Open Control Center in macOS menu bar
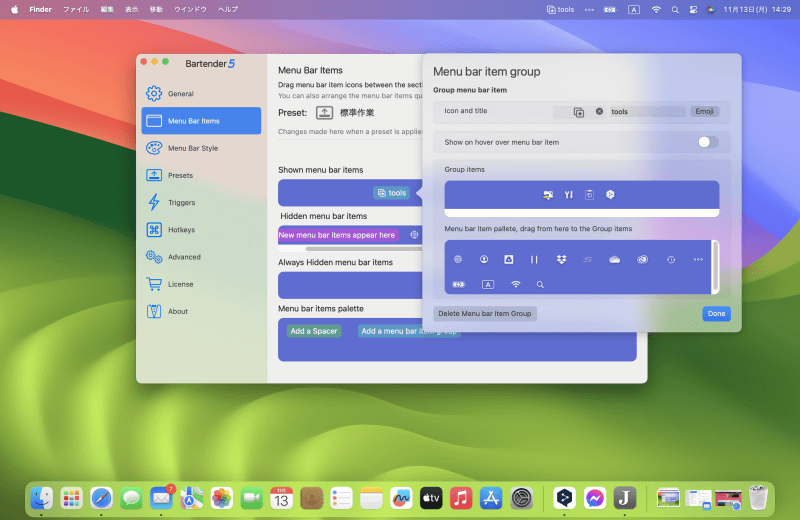 693,10
